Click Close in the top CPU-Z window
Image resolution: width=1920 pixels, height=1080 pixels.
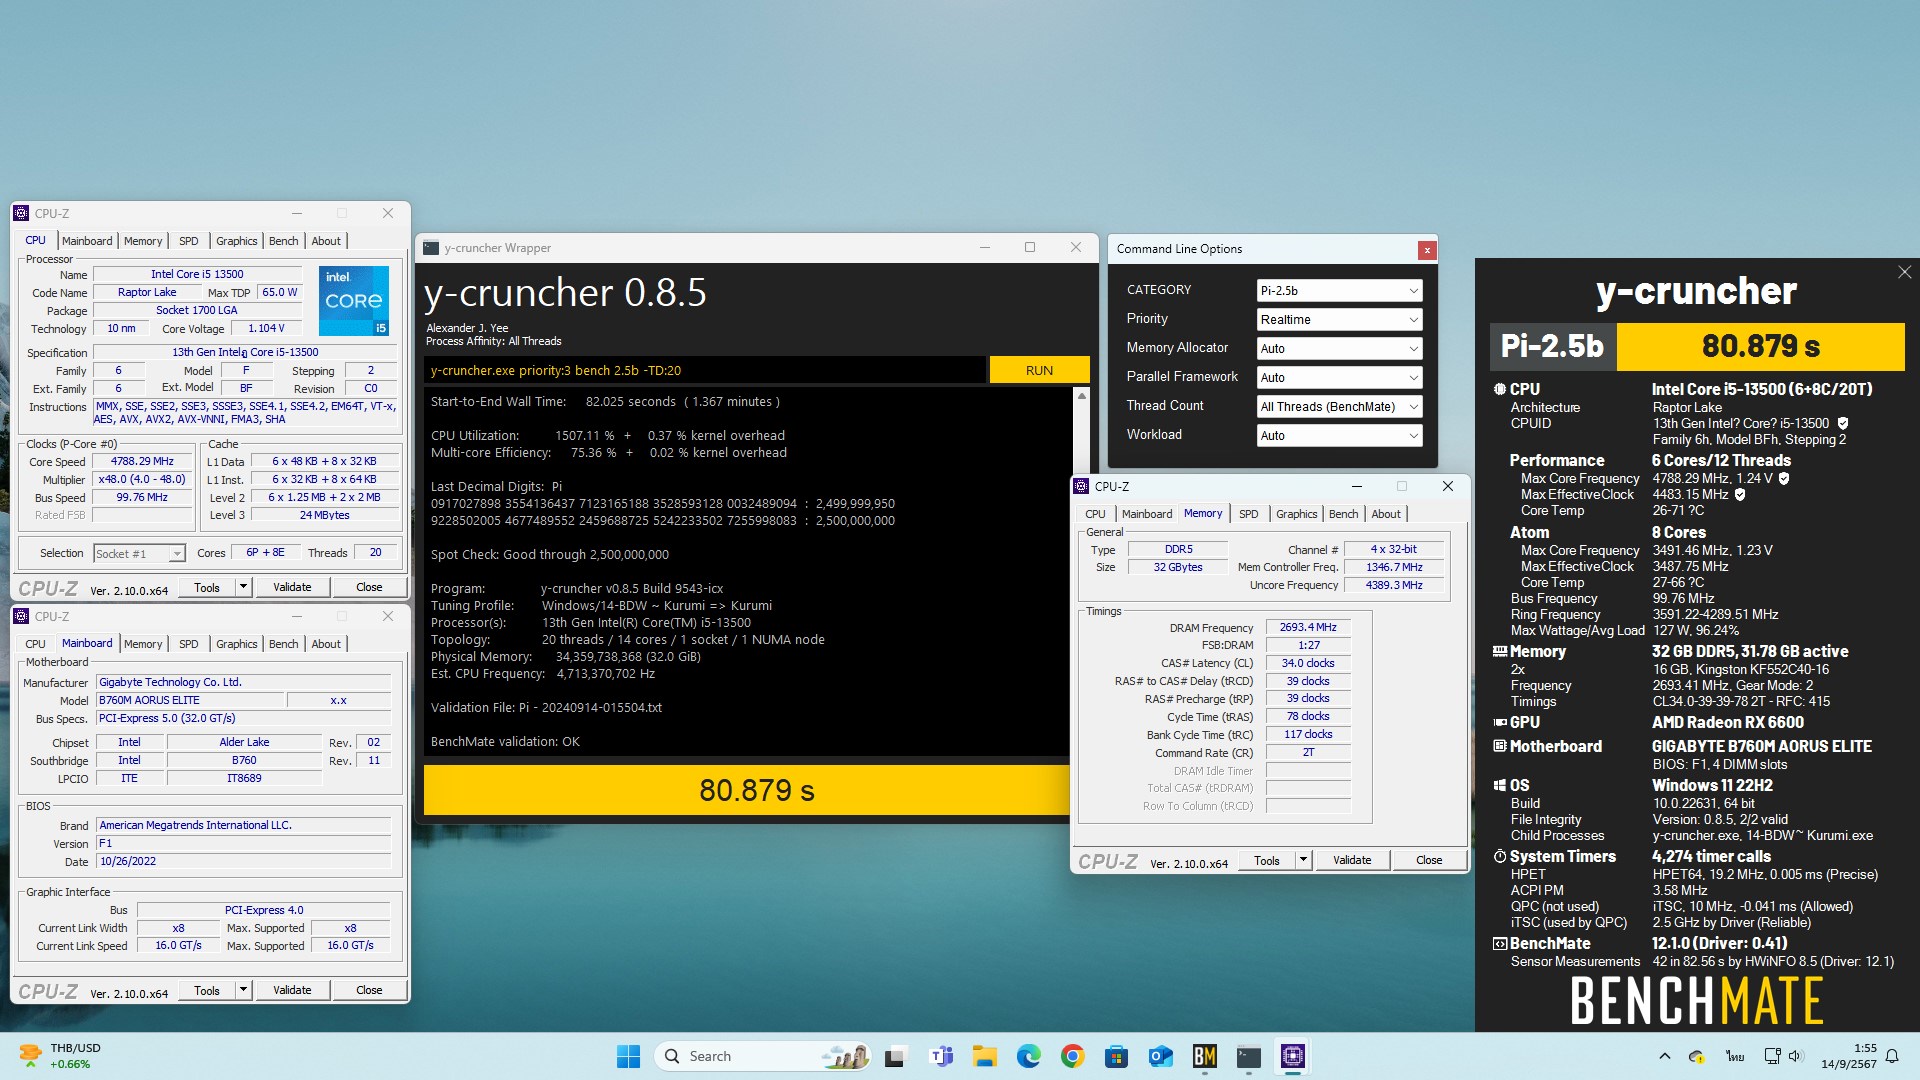[369, 587]
